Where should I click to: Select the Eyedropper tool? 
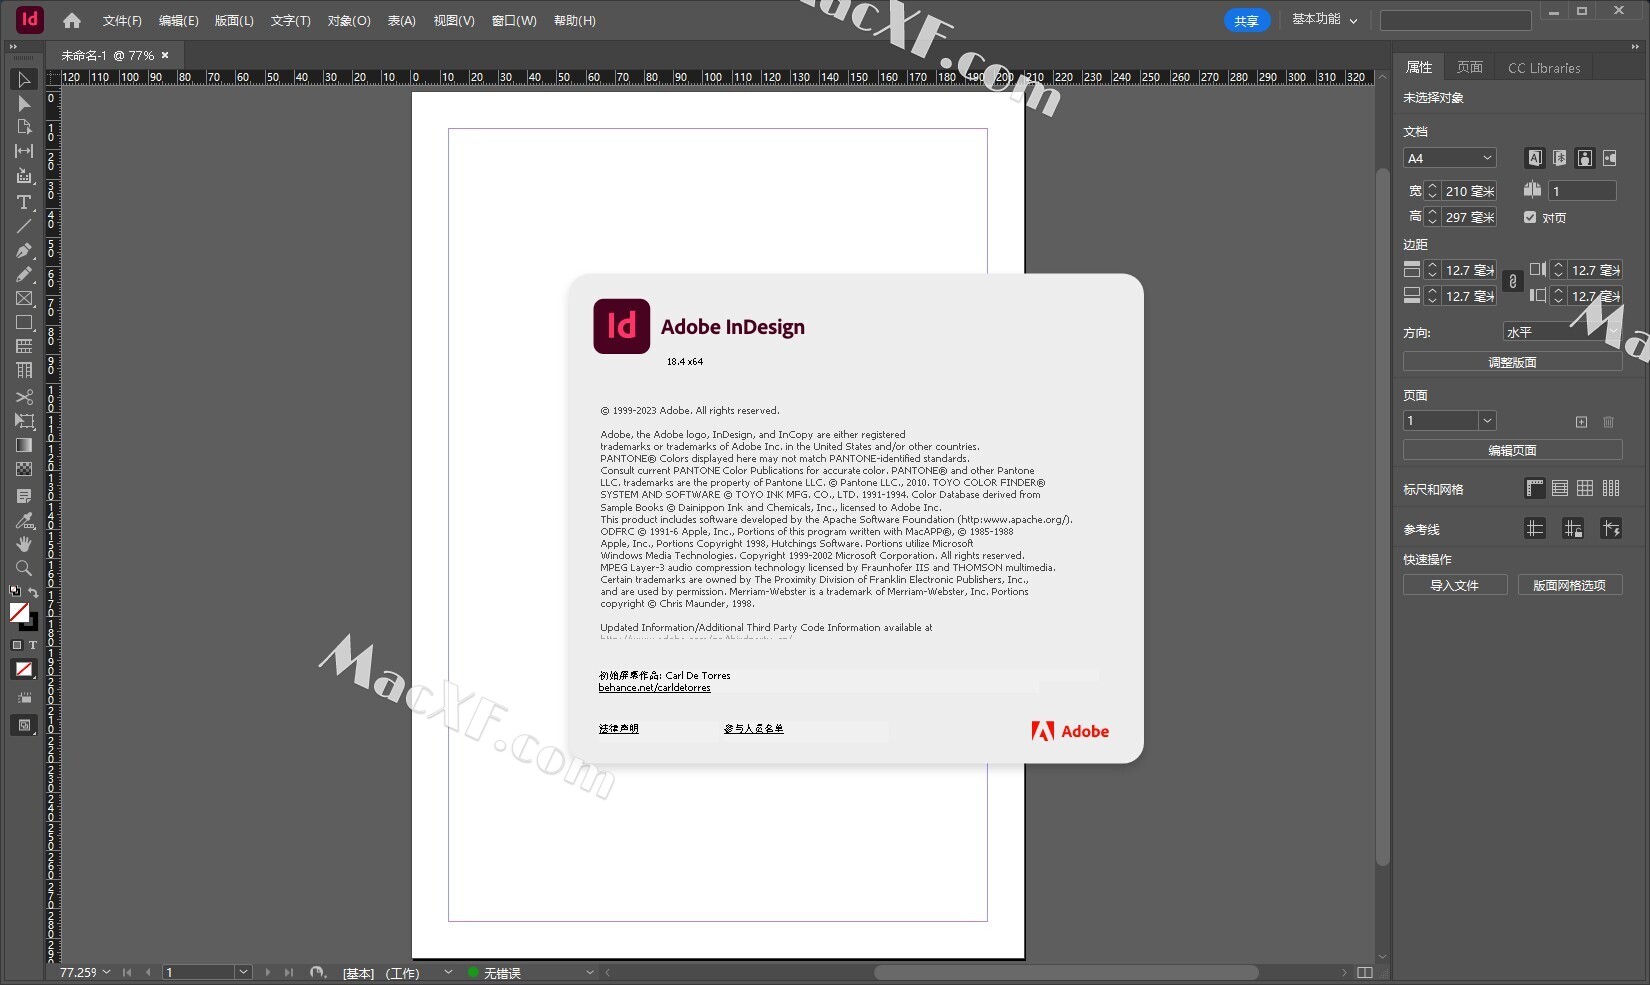click(x=24, y=520)
